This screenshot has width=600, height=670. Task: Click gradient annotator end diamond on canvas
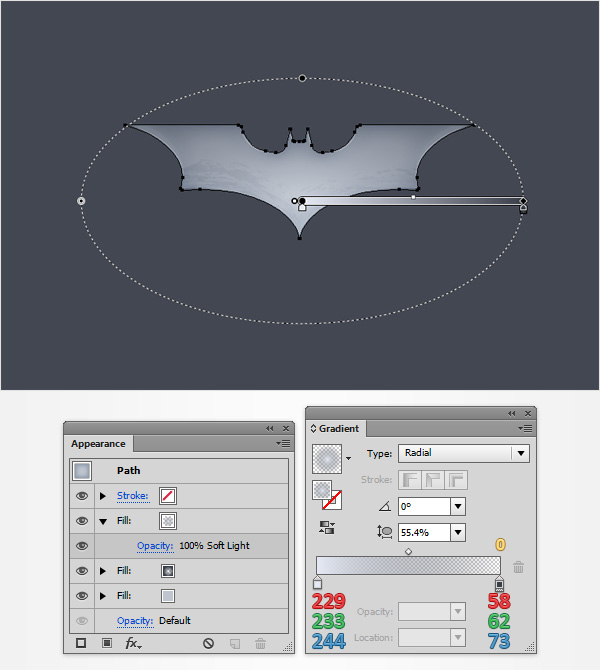[x=524, y=201]
